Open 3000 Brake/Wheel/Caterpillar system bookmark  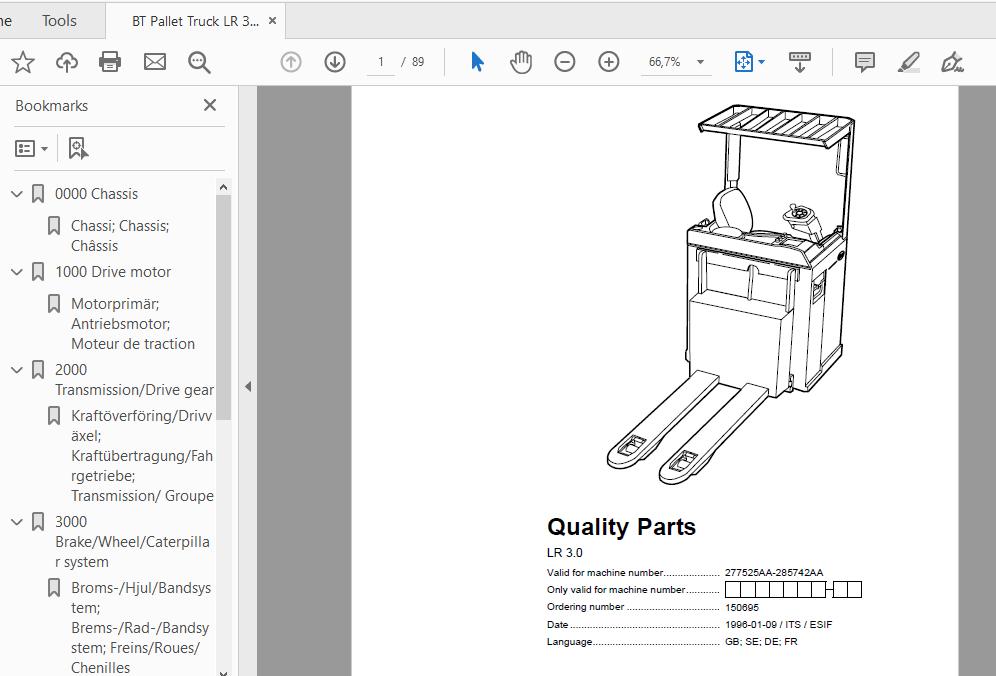[x=132, y=541]
